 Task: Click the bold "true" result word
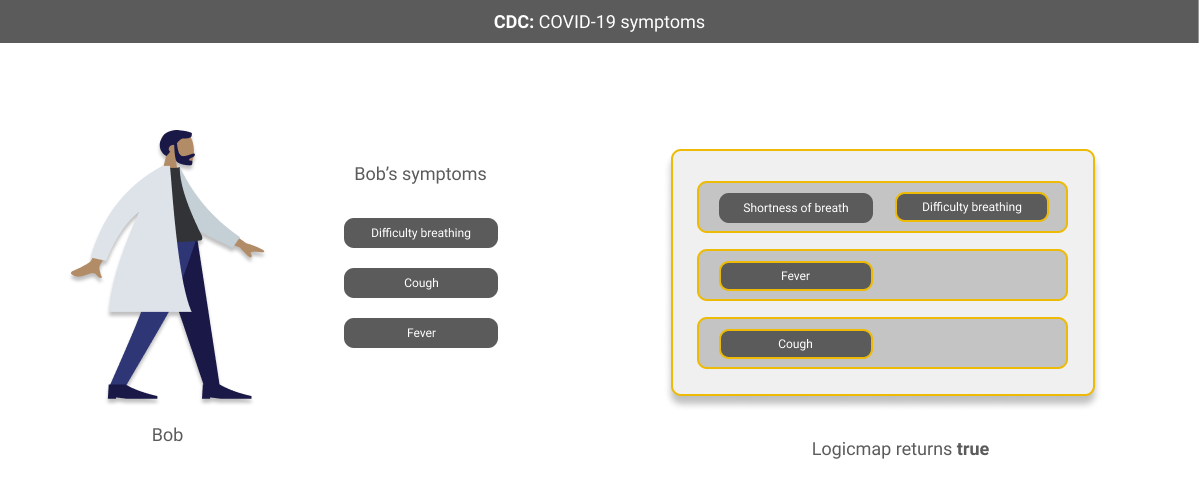(x=973, y=449)
